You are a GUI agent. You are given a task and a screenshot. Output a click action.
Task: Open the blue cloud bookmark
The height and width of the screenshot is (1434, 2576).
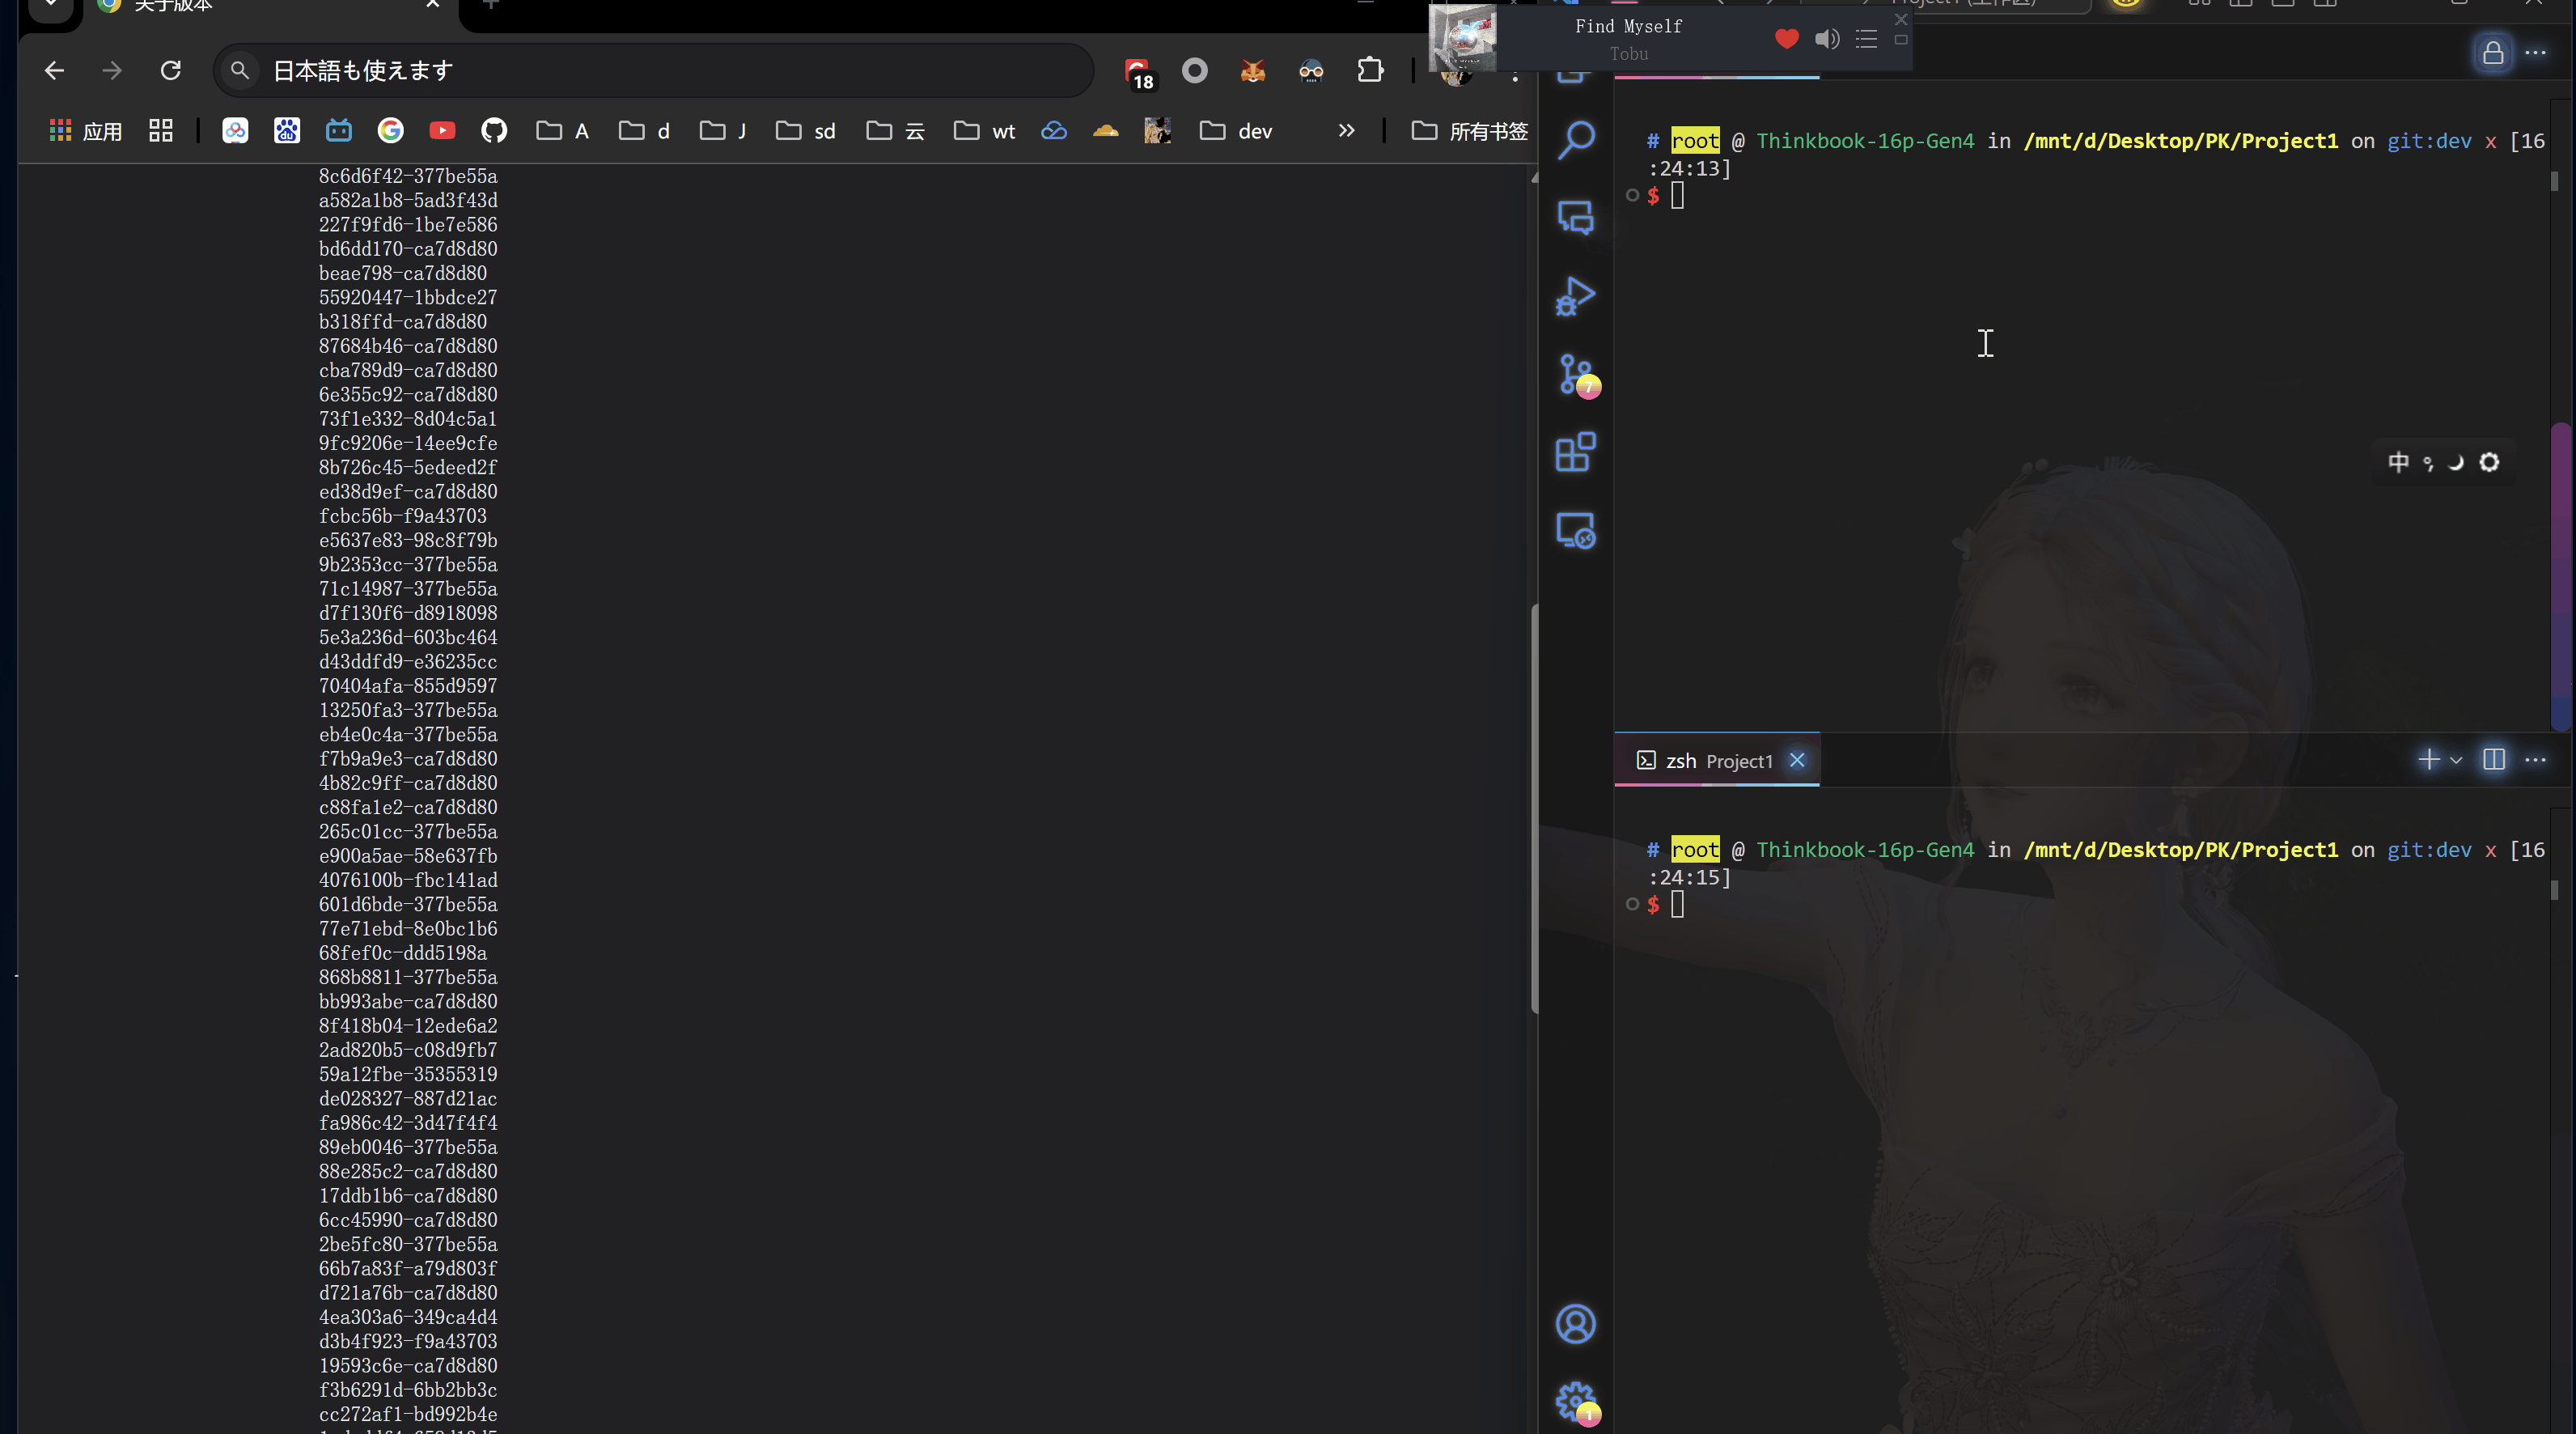[1054, 131]
